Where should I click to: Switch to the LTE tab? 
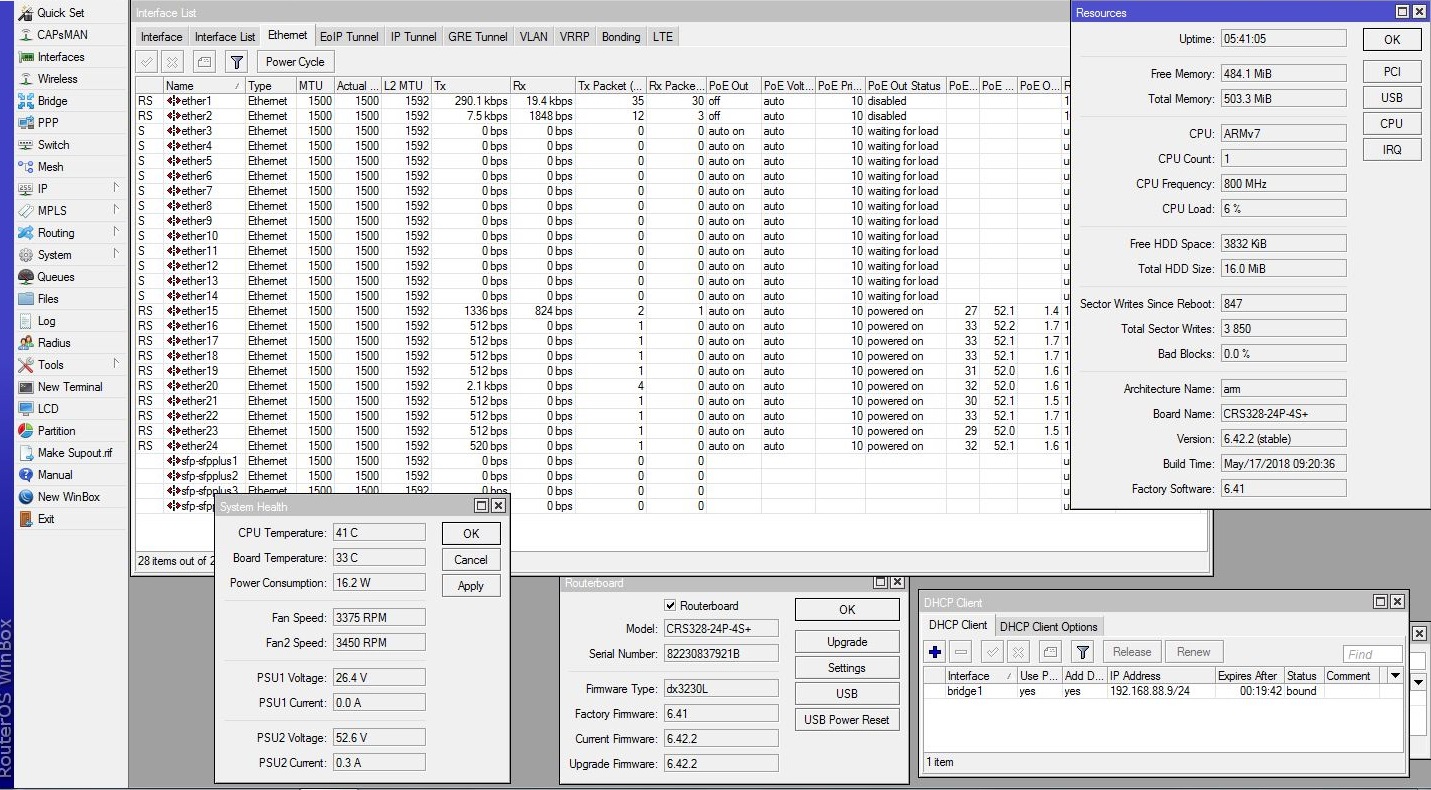click(663, 37)
